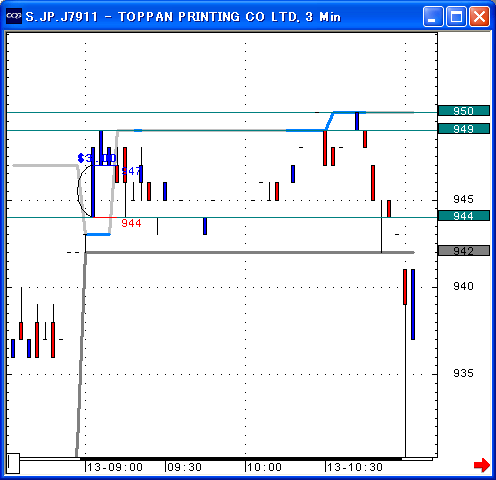Click the 09:30 time axis label
Image resolution: width=496 pixels, height=480 pixels.
184,467
